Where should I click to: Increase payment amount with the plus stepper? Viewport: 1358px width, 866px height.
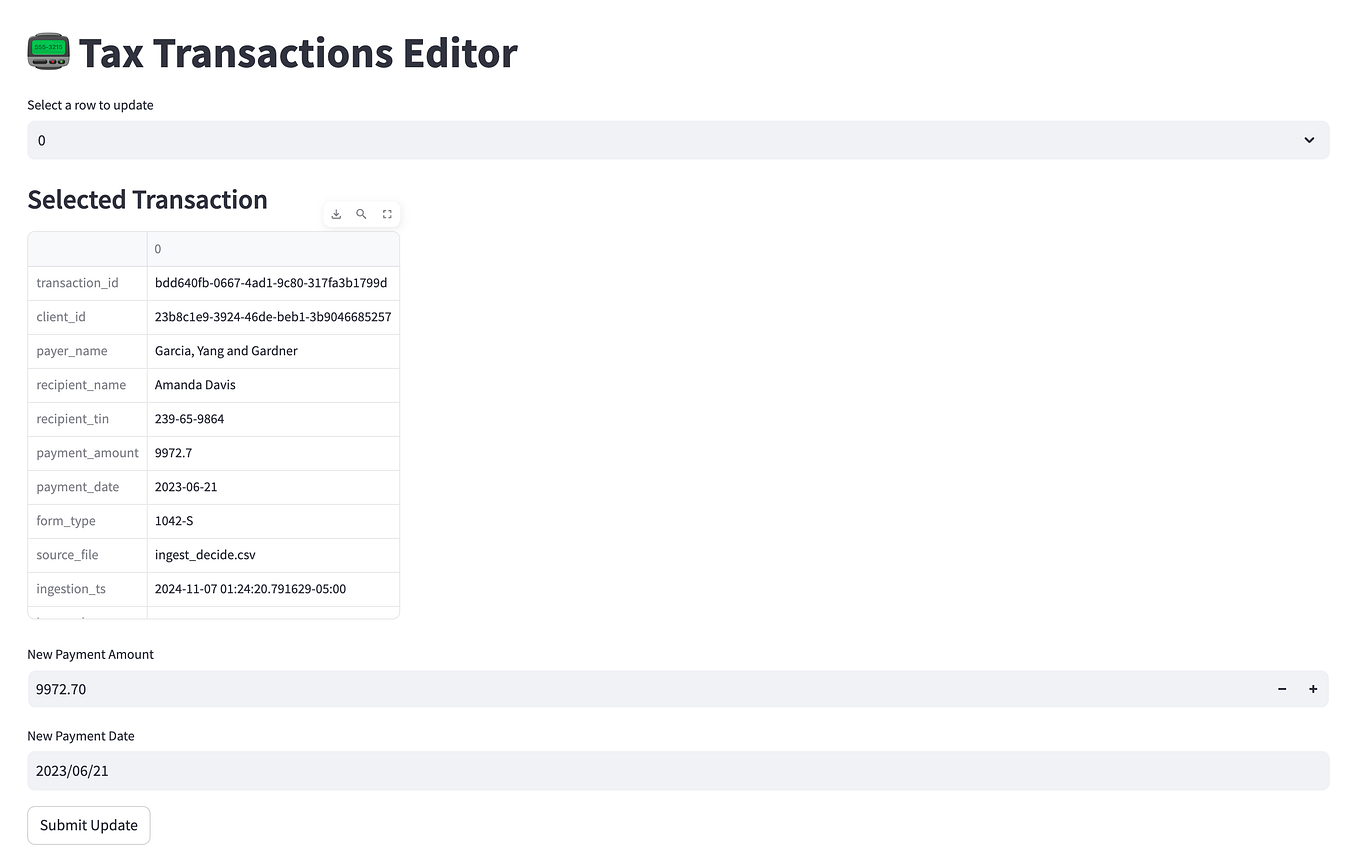[1313, 689]
